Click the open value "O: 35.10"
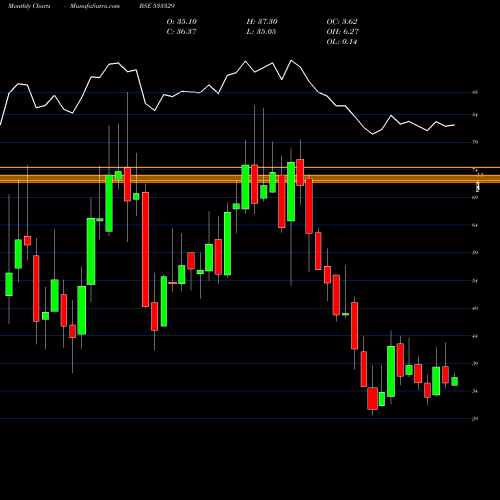Viewport: 500px width, 500px height. [x=182, y=22]
